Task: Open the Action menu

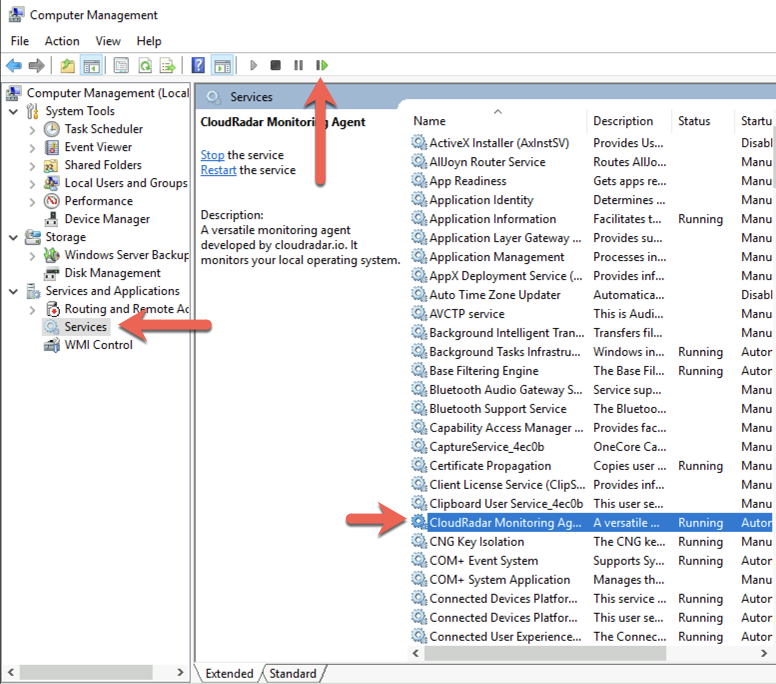Action: (62, 41)
